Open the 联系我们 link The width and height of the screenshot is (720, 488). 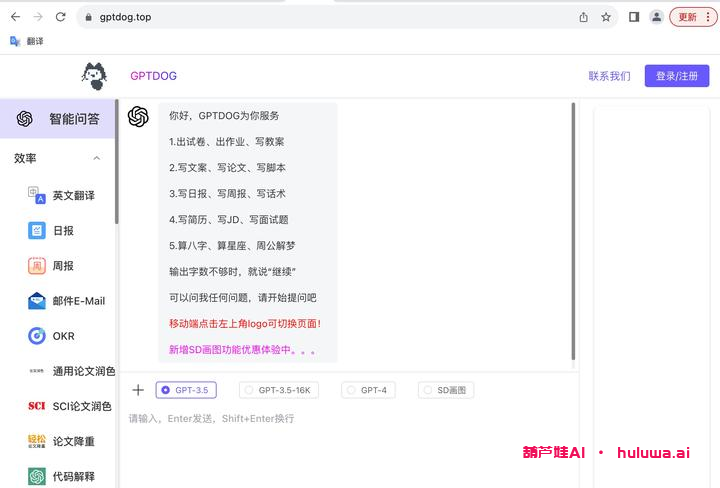coord(609,76)
